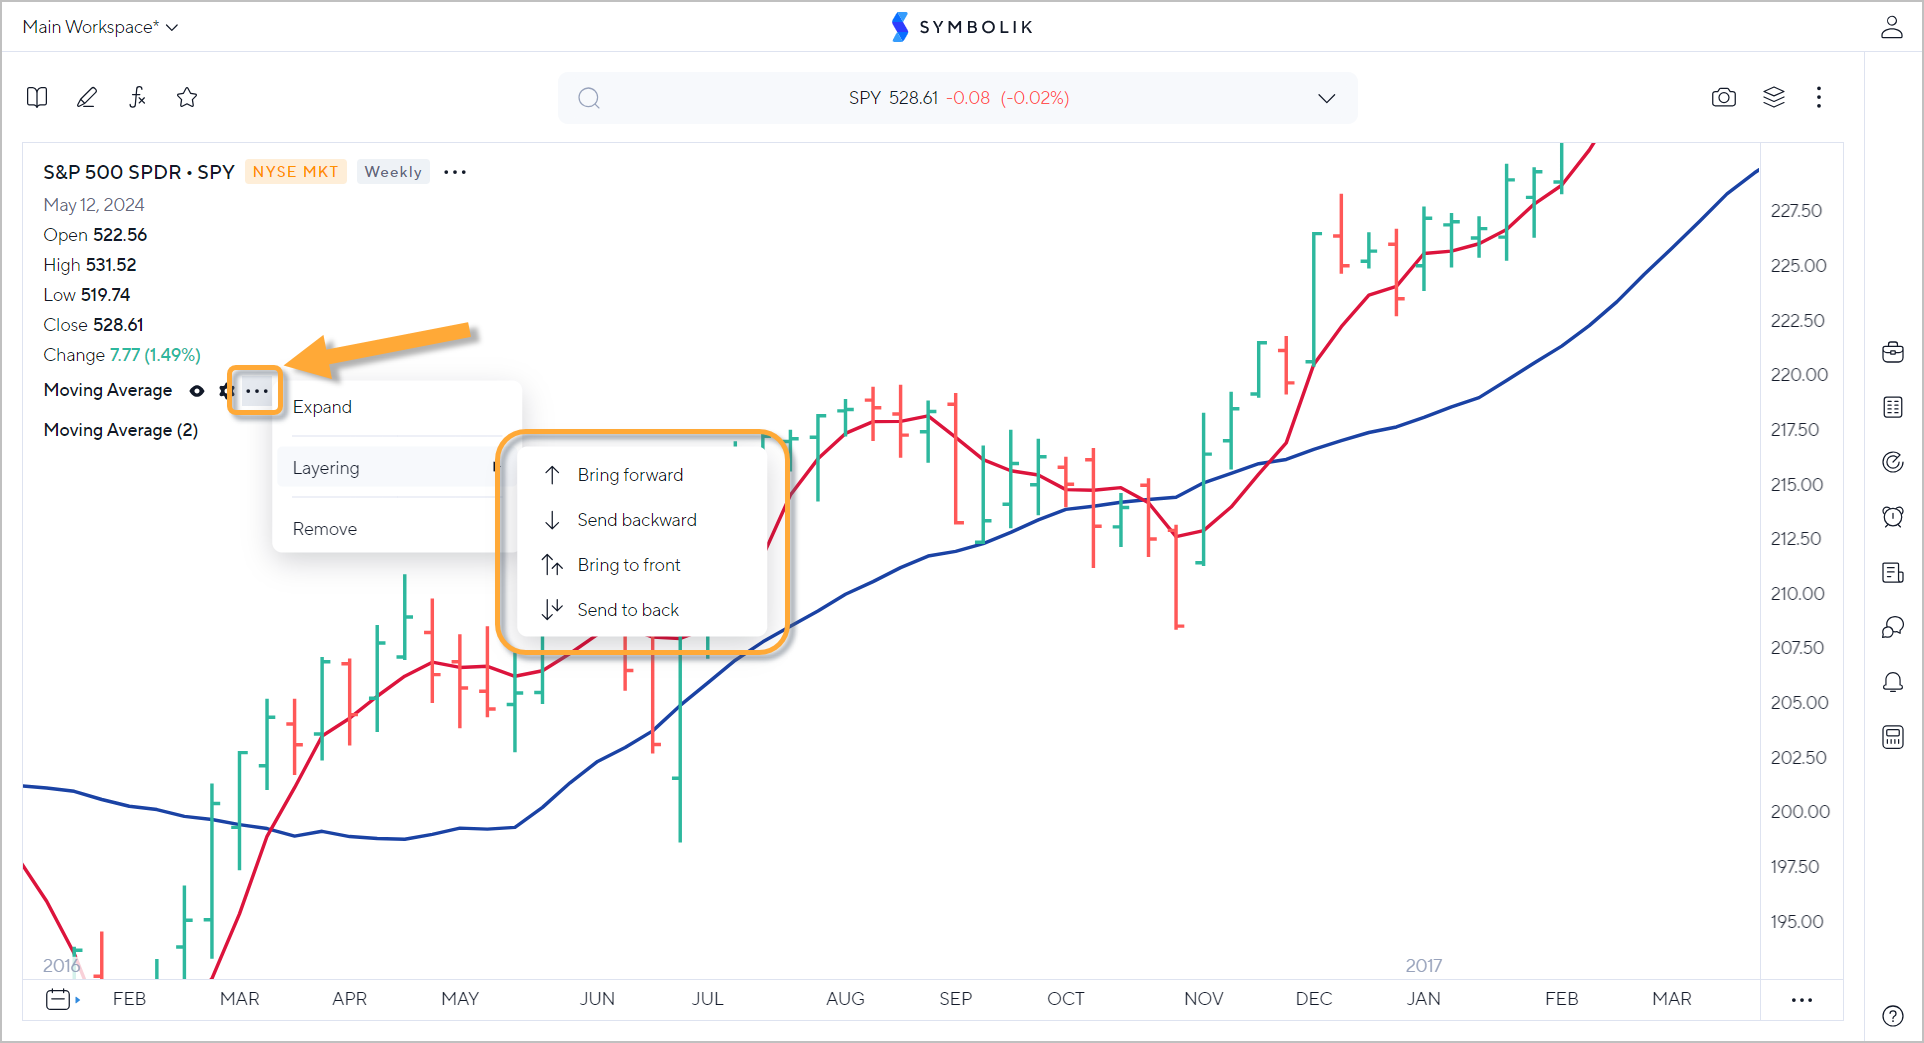Viewport: 1924px width, 1043px height.
Task: Open the Main Workspace dropdown
Action: 100,27
